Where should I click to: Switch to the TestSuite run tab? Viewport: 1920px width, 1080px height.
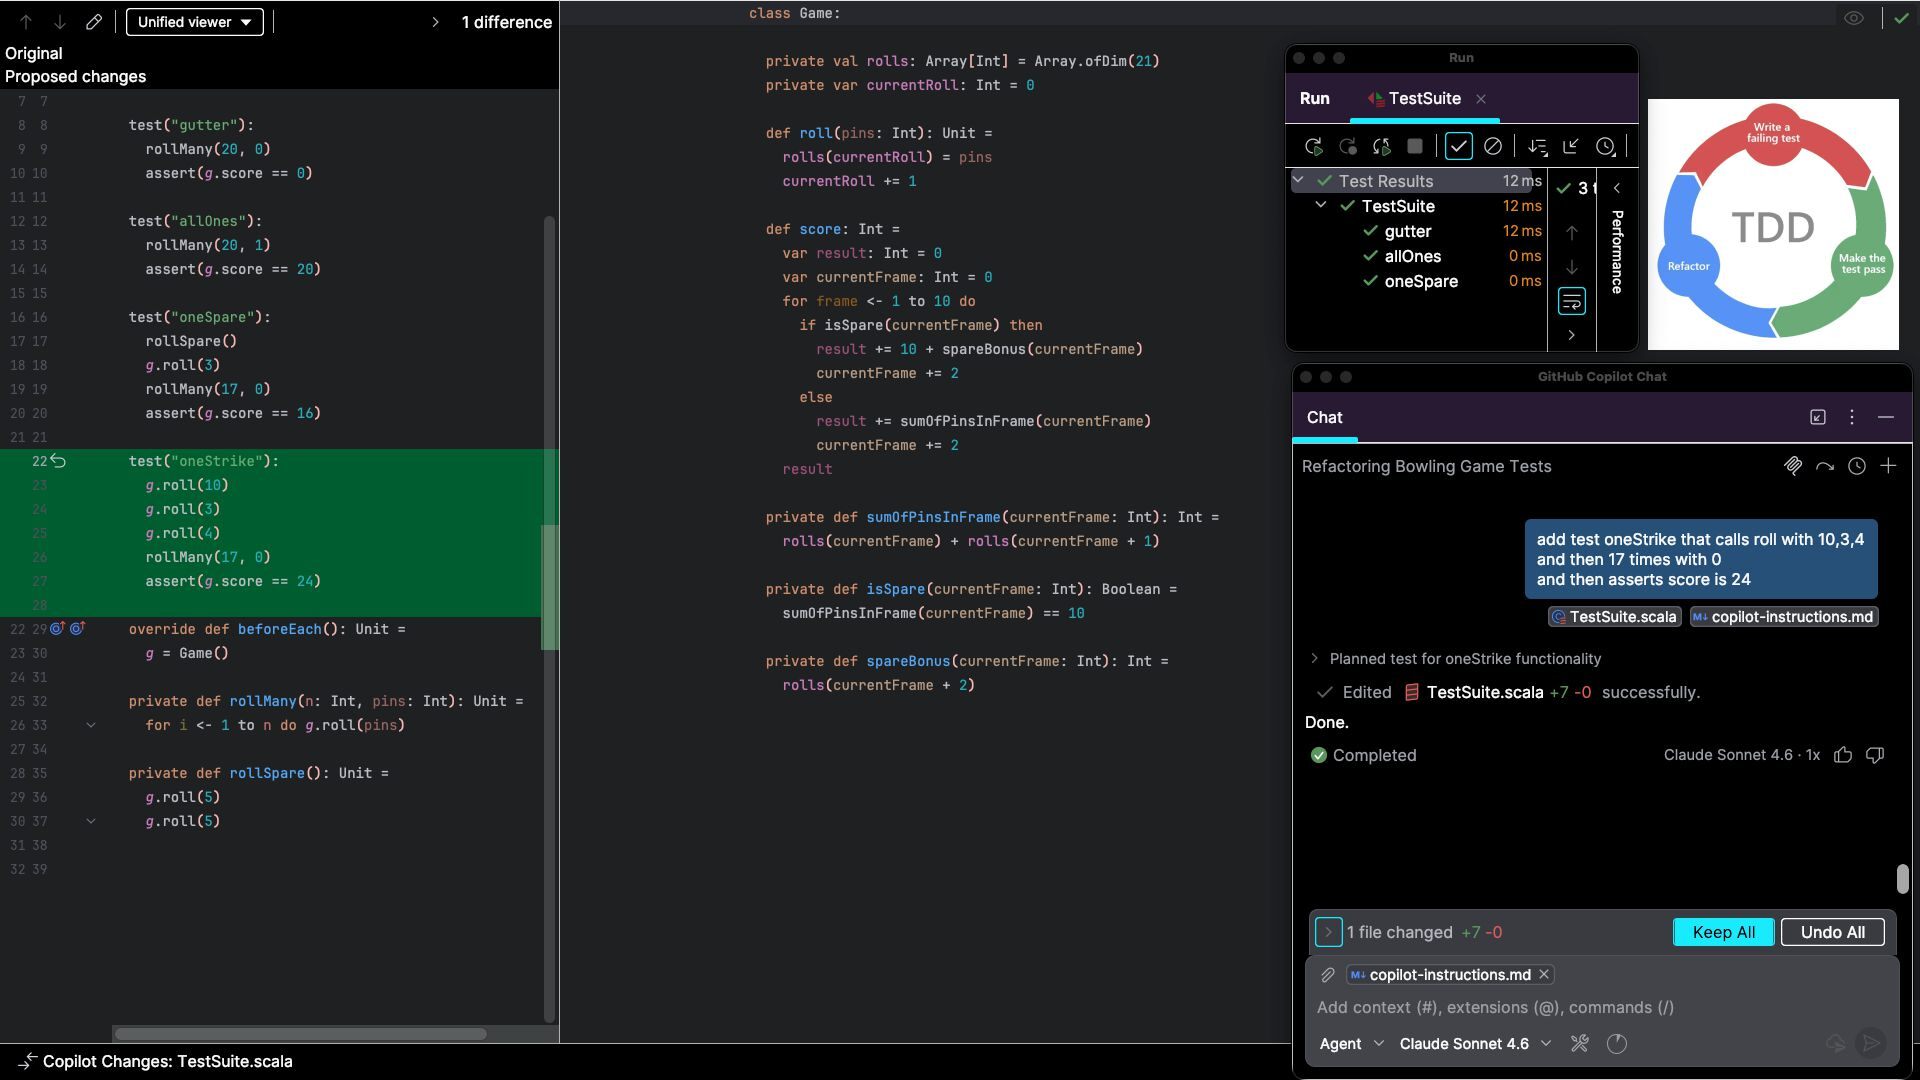(1423, 98)
